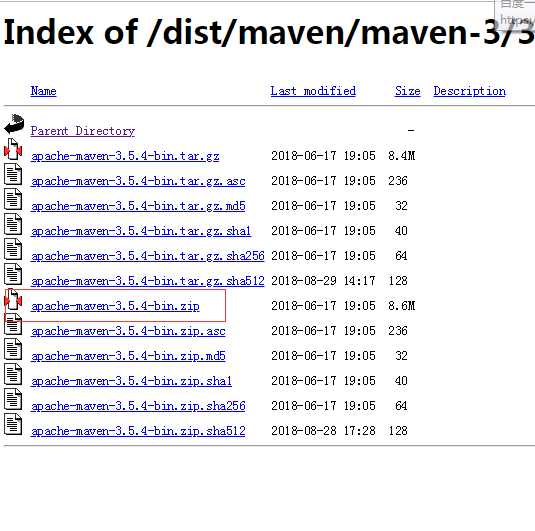Click the 8.6M size of bin.zip
Viewport: 535px width, 531px height.
point(402,306)
